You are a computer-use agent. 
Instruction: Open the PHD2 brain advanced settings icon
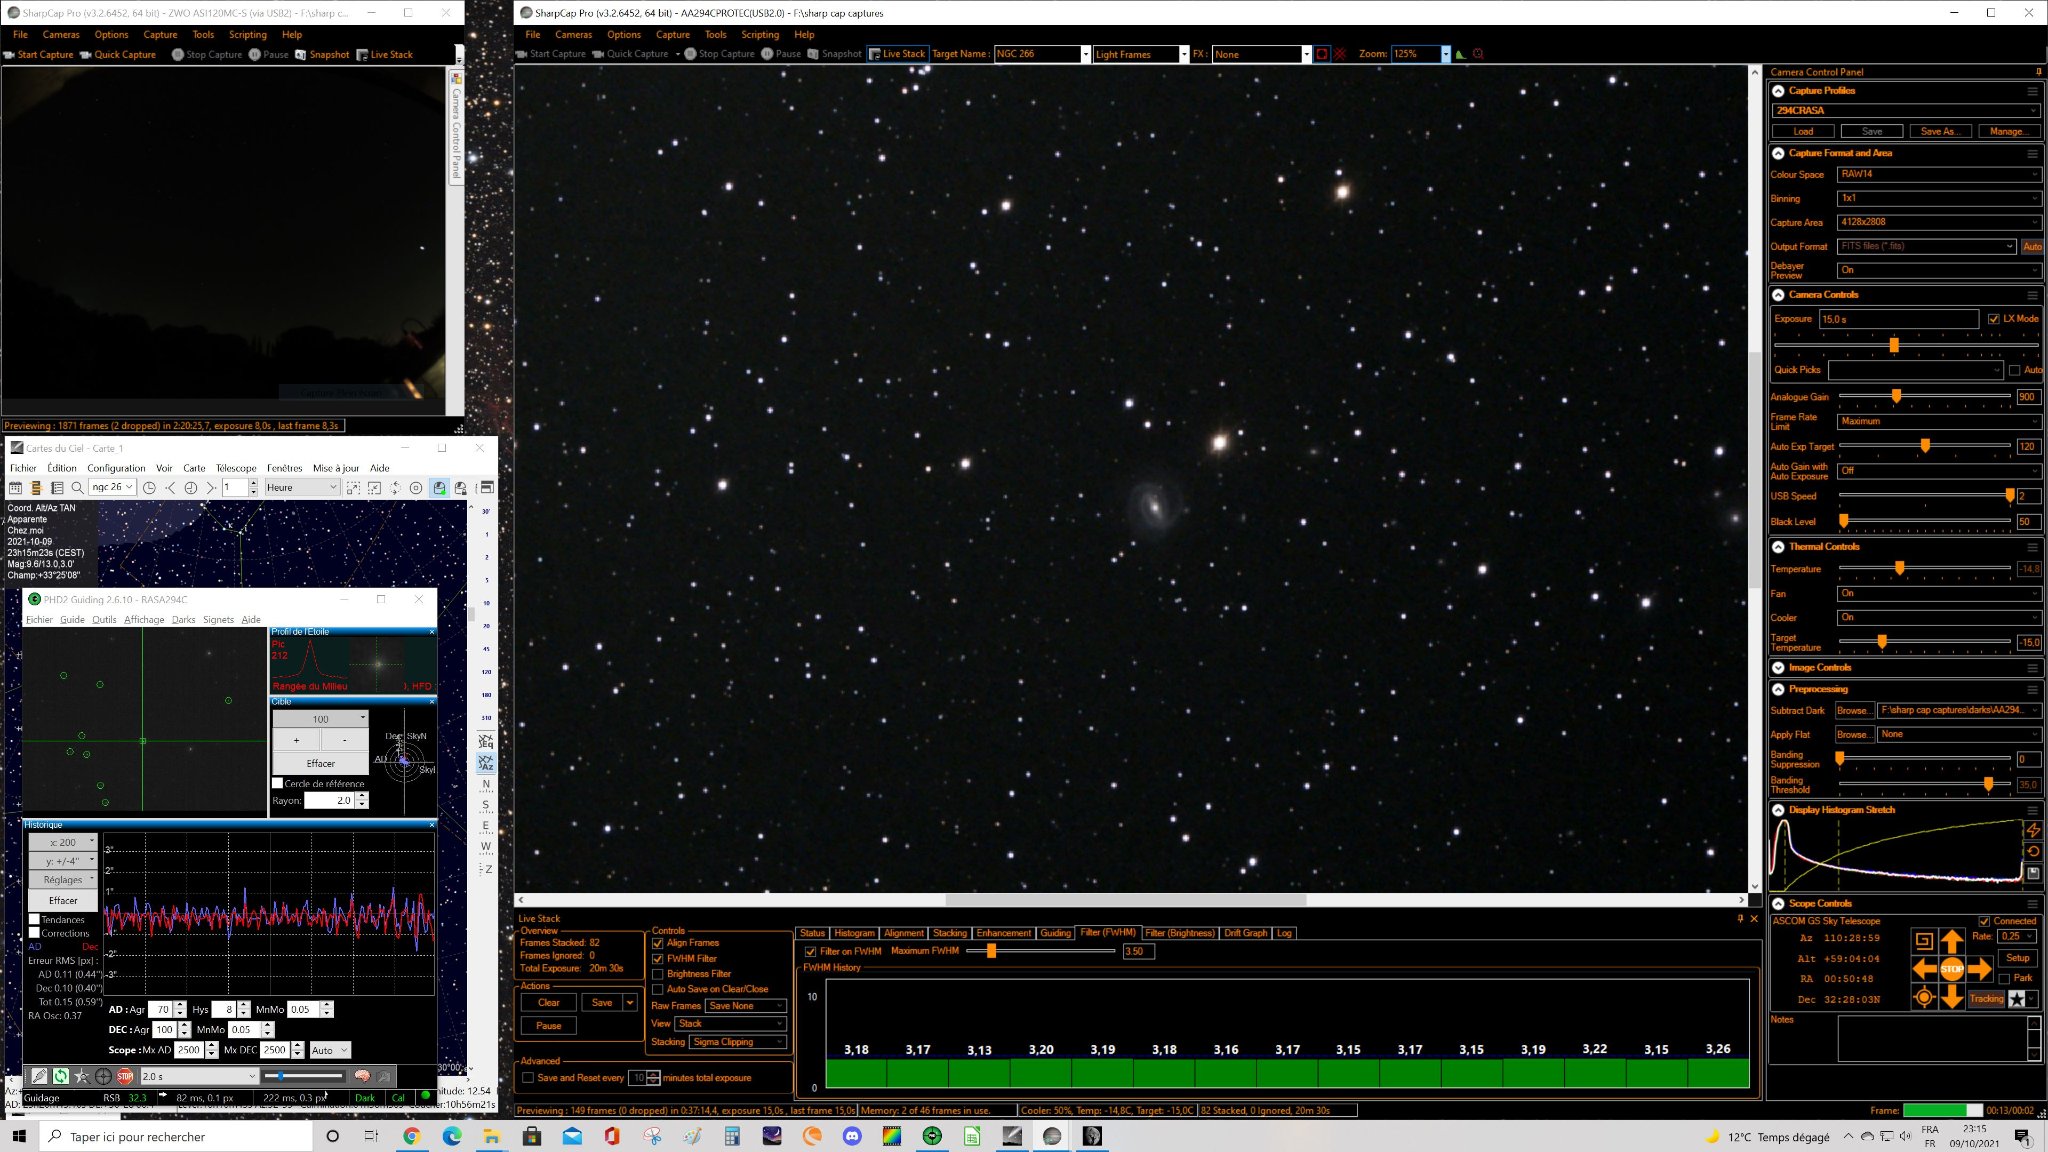[x=362, y=1076]
